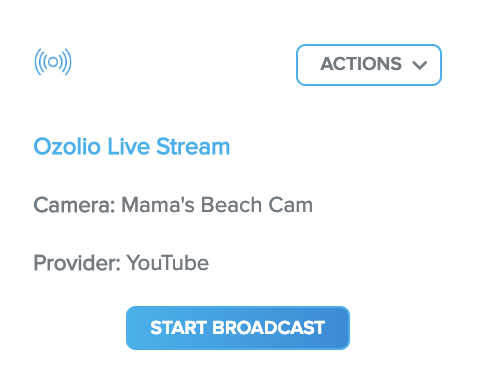The width and height of the screenshot is (480, 376).
Task: Click the word Live in the stream title
Action: 128,146
